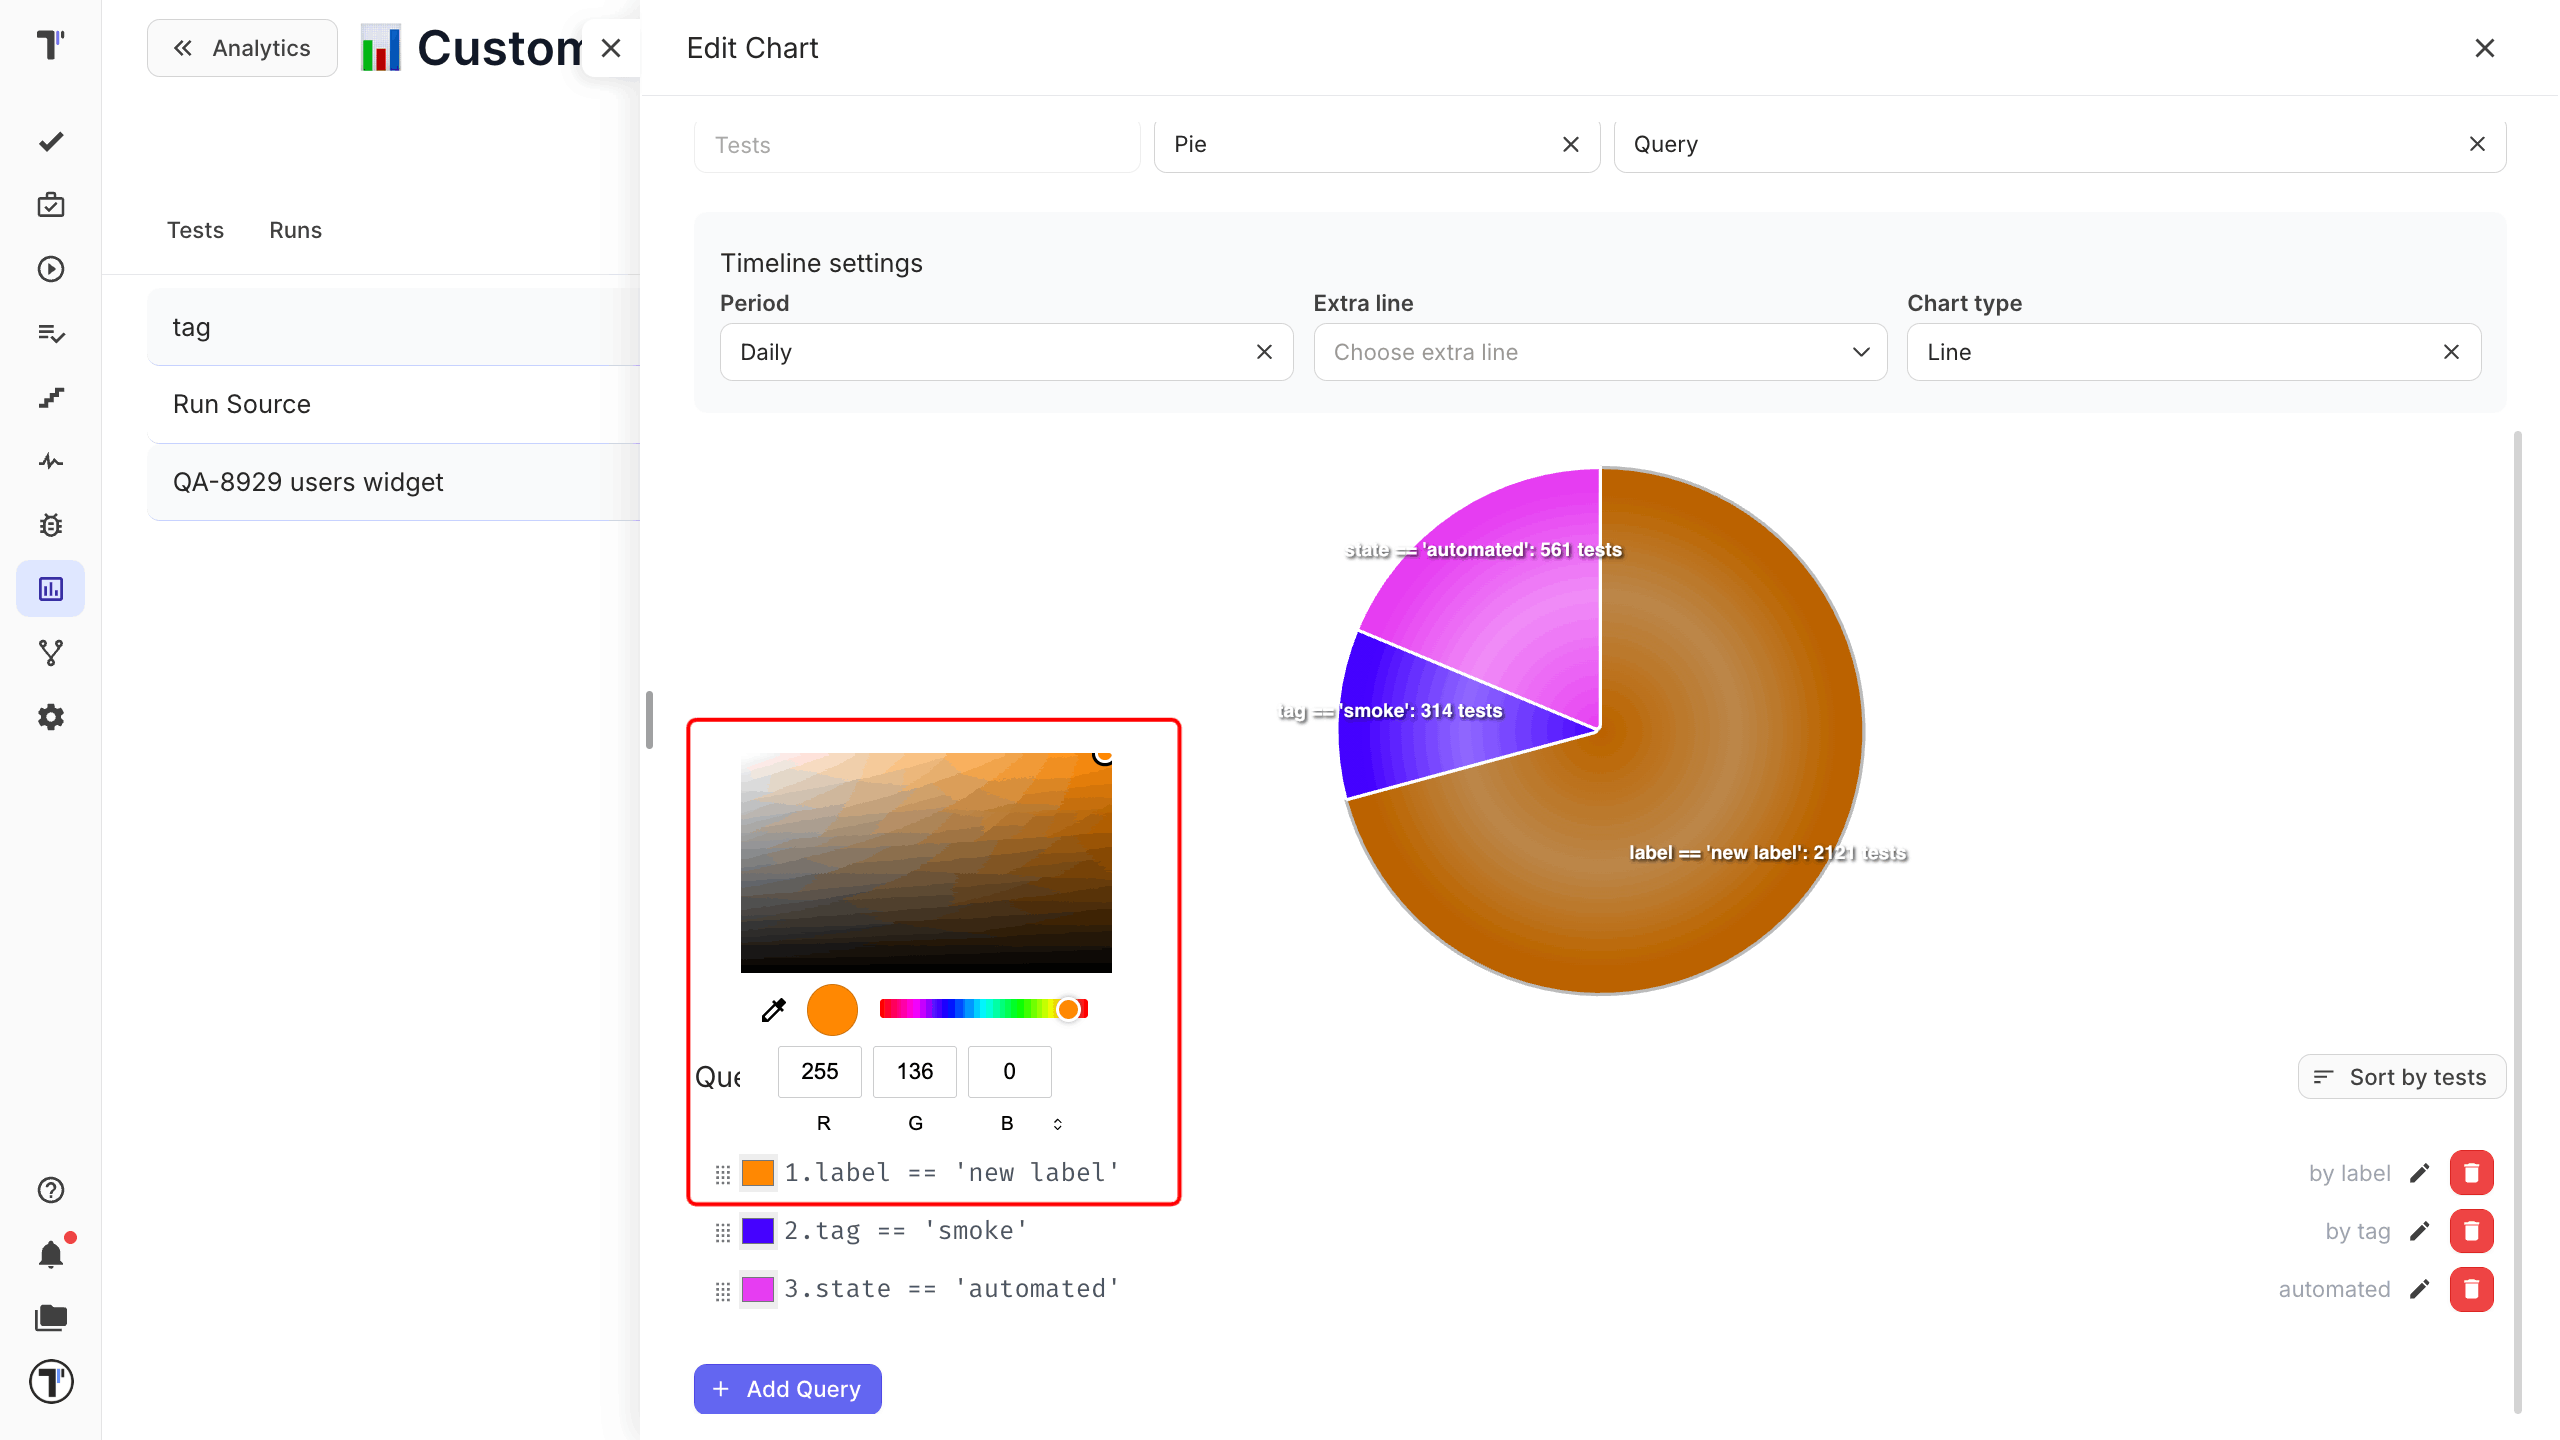This screenshot has height=1440, width=2560.
Task: Grab the drag handle of query 3
Action: 723,1291
